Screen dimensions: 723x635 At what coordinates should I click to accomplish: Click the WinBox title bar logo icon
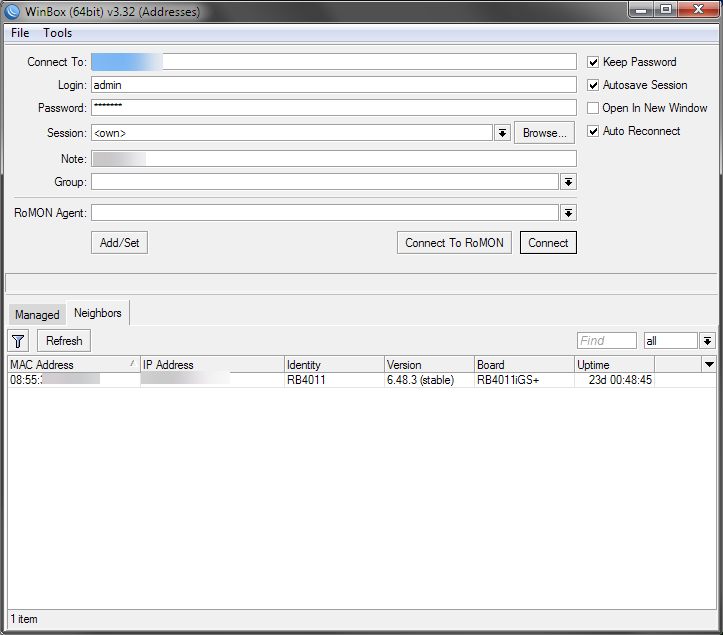12,11
